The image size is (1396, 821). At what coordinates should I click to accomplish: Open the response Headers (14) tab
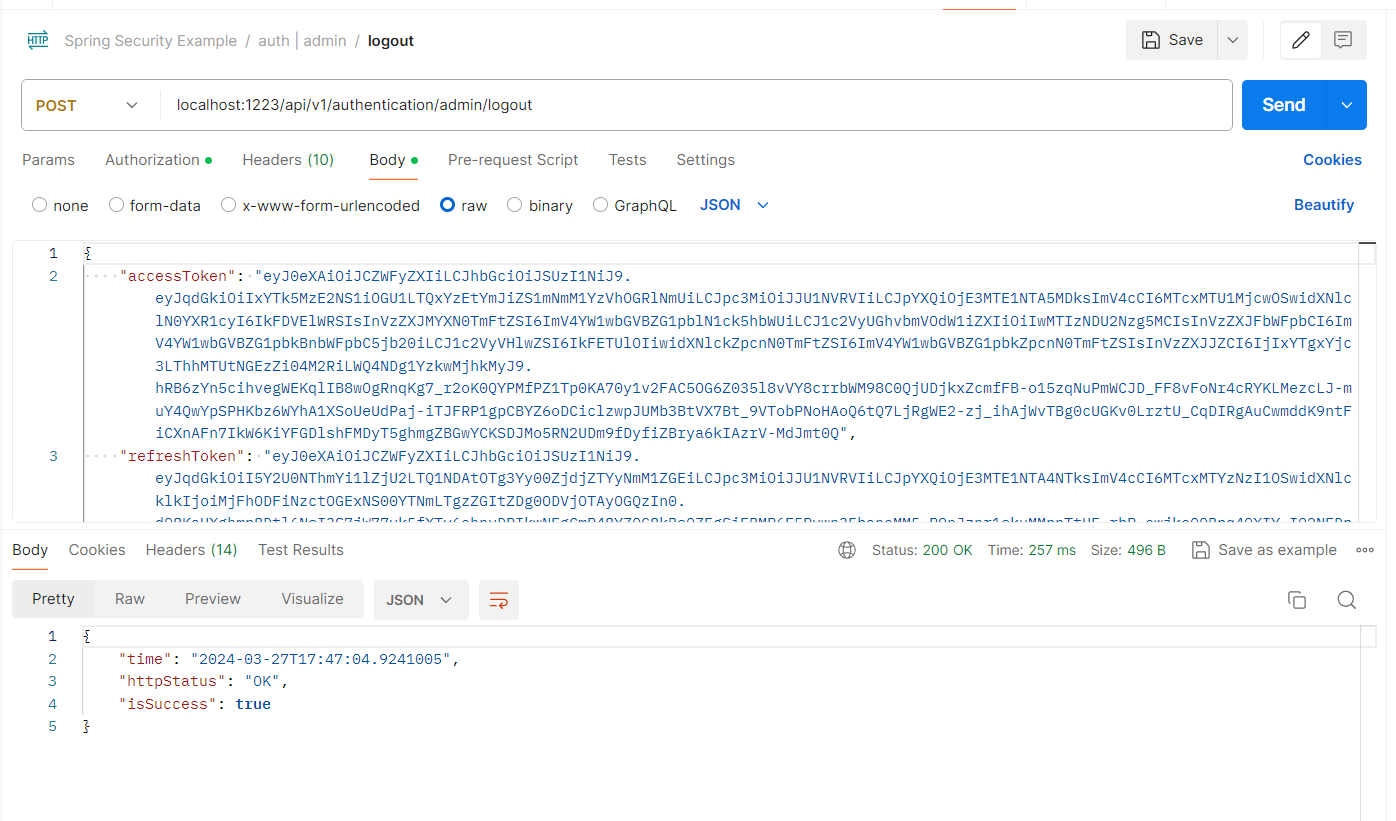click(x=191, y=550)
